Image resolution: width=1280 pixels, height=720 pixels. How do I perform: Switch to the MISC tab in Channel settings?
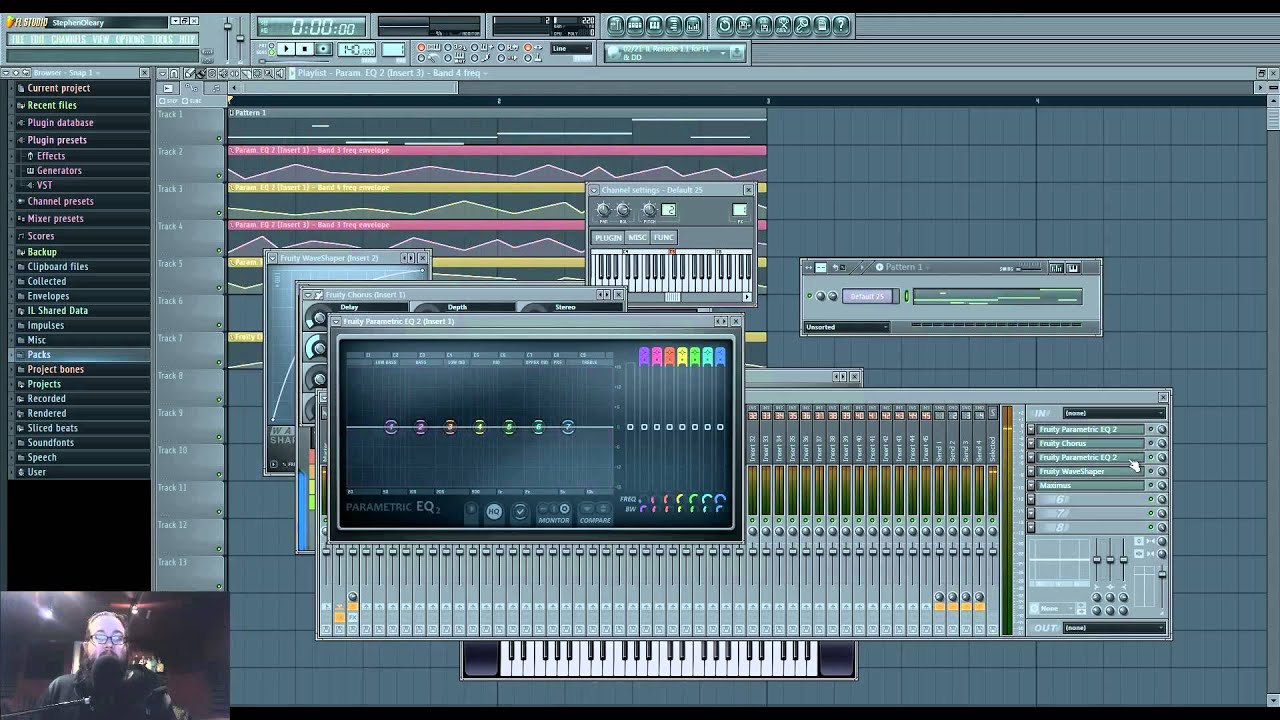click(637, 237)
